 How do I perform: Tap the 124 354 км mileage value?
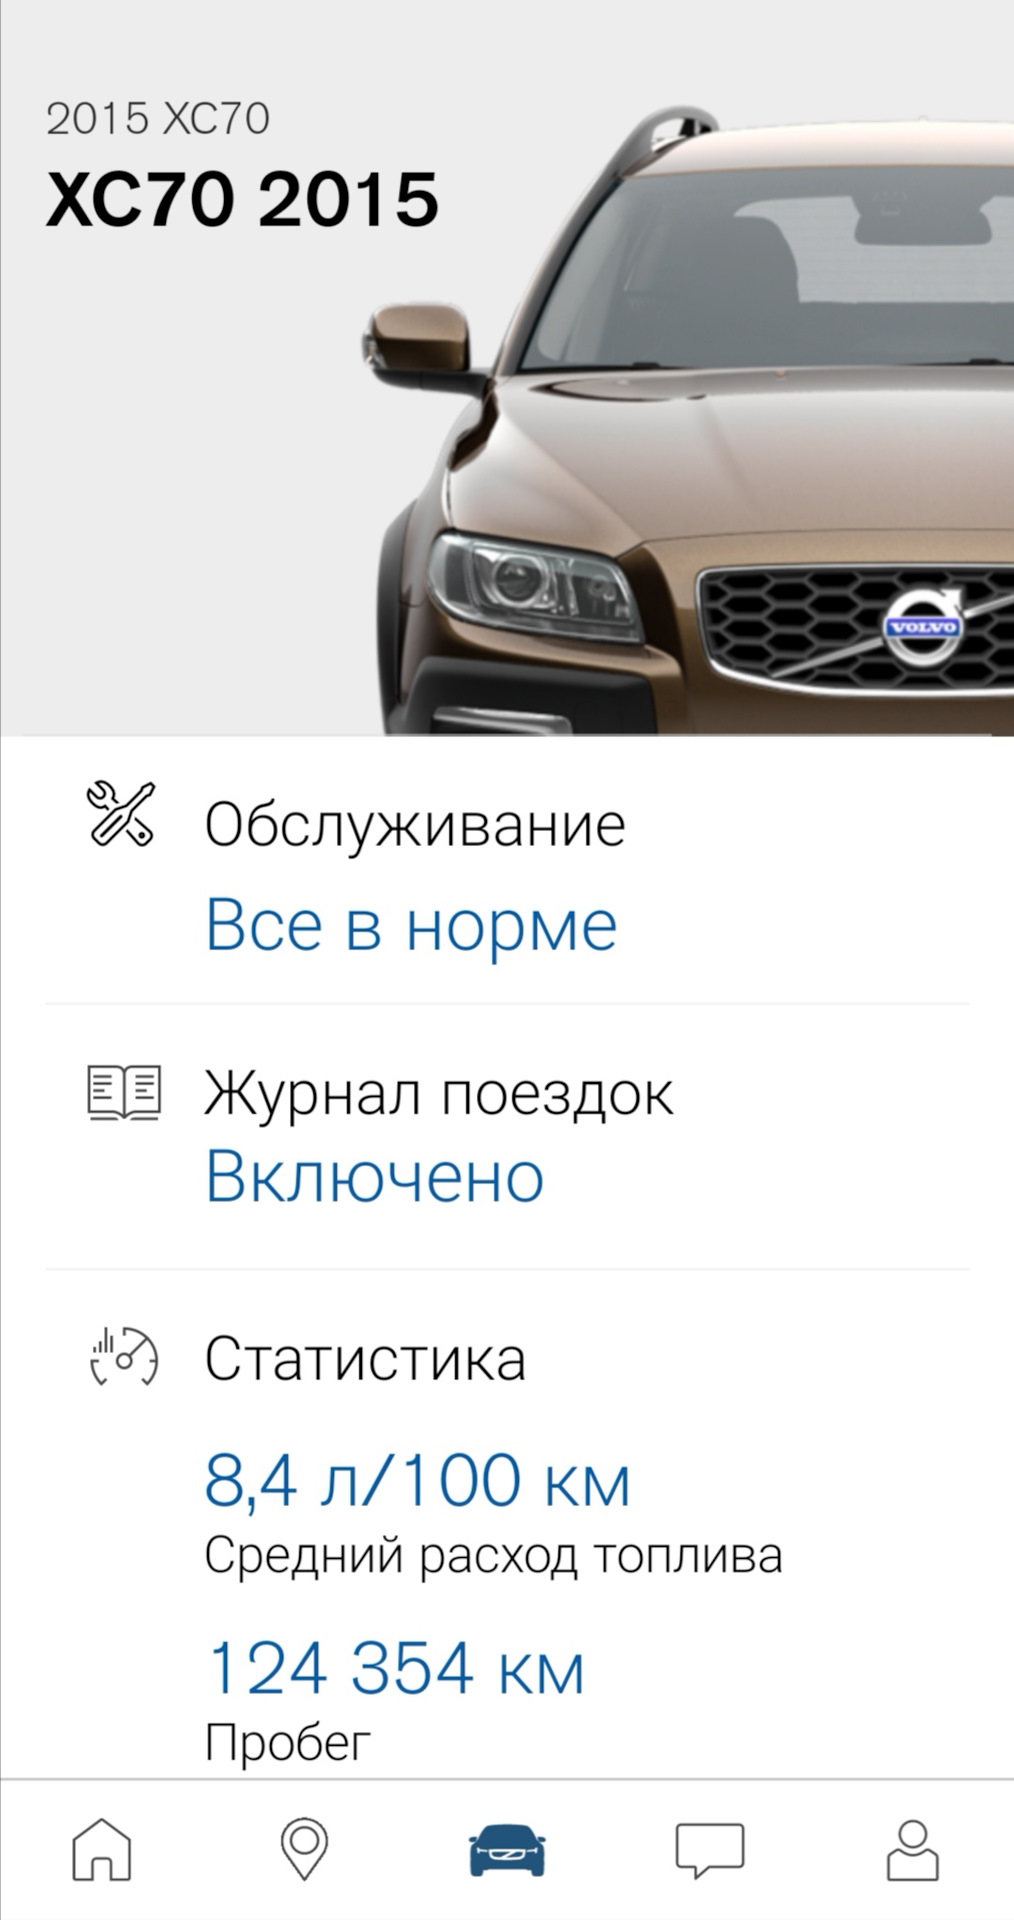pos(395,1667)
